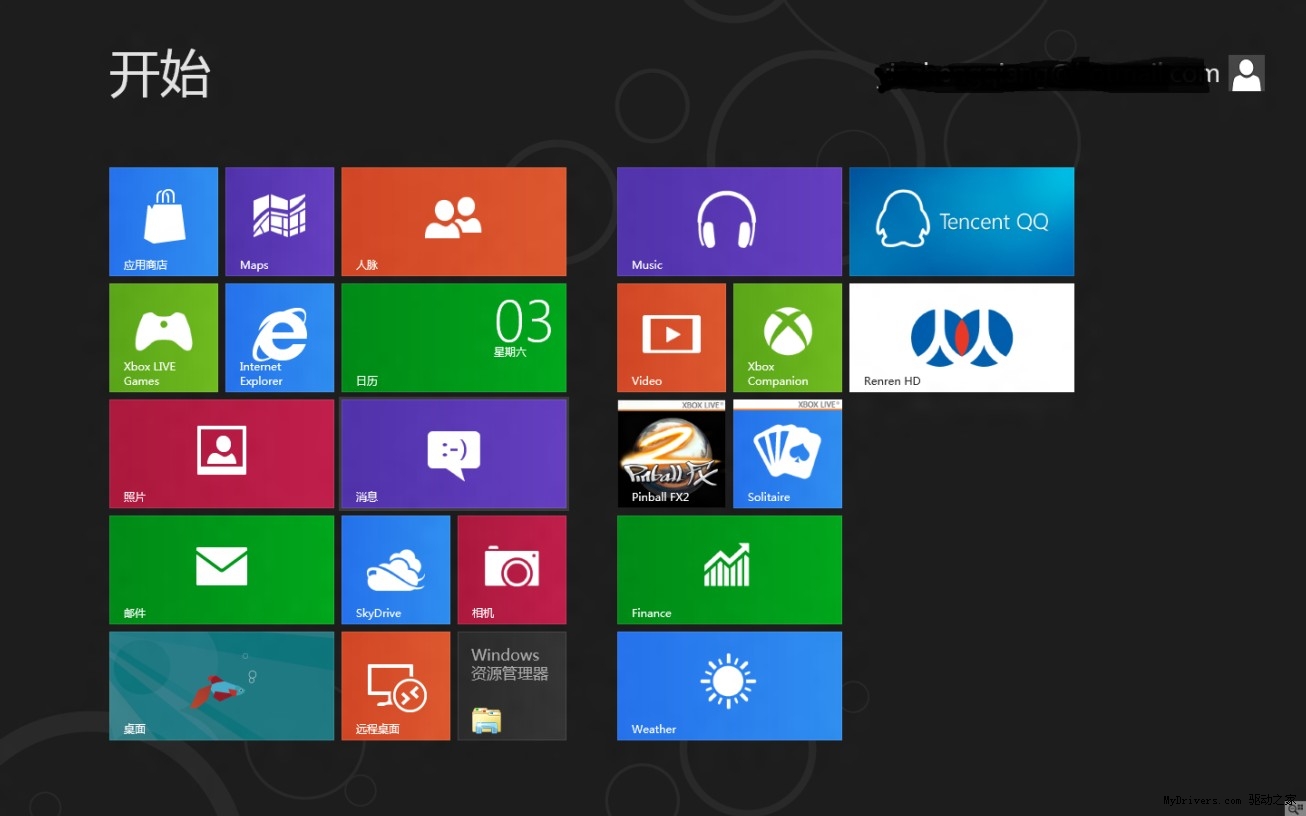Open the 日历 Calendar tile

click(x=454, y=338)
